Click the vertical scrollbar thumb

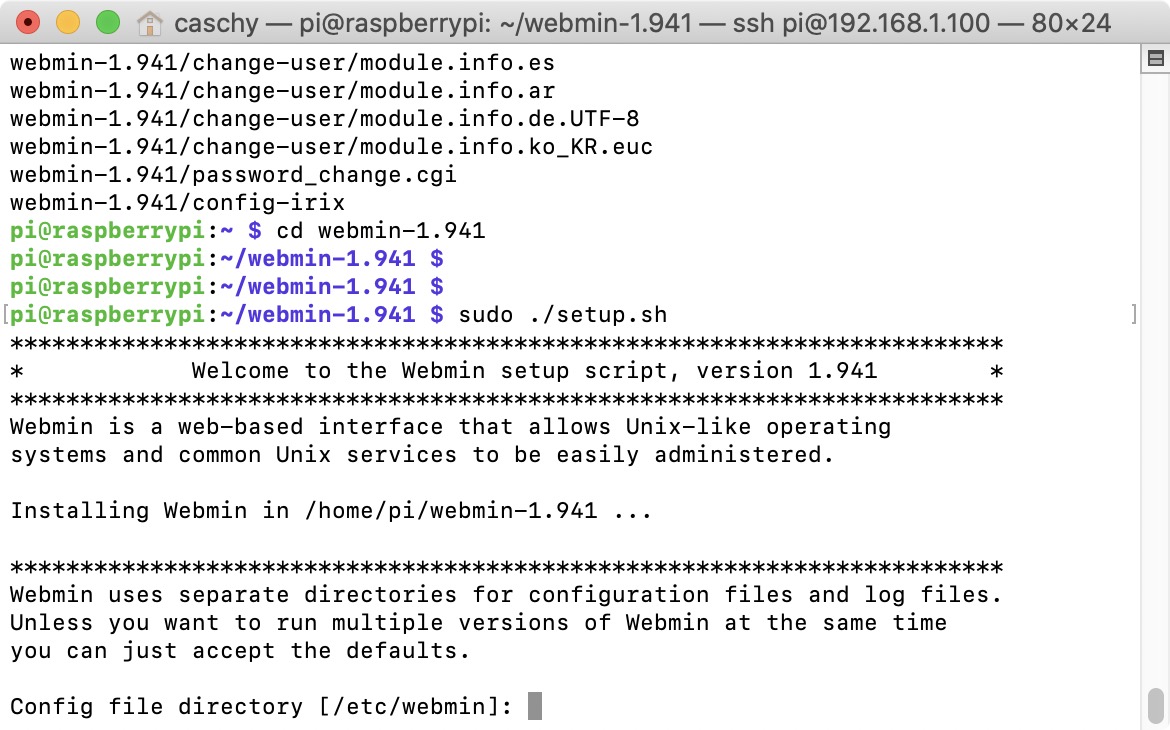click(1155, 707)
